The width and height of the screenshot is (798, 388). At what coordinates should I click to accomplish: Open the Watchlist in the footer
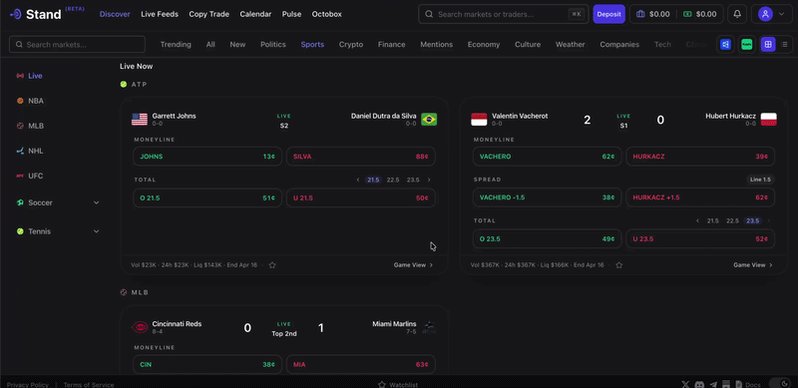(x=397, y=384)
